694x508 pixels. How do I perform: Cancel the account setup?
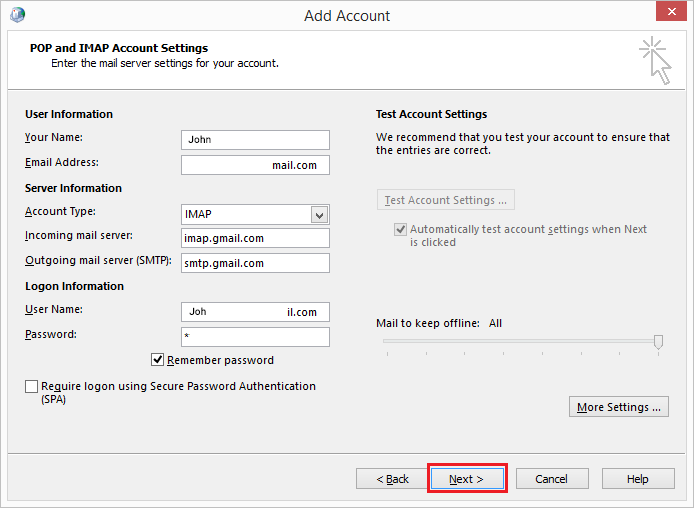click(552, 479)
